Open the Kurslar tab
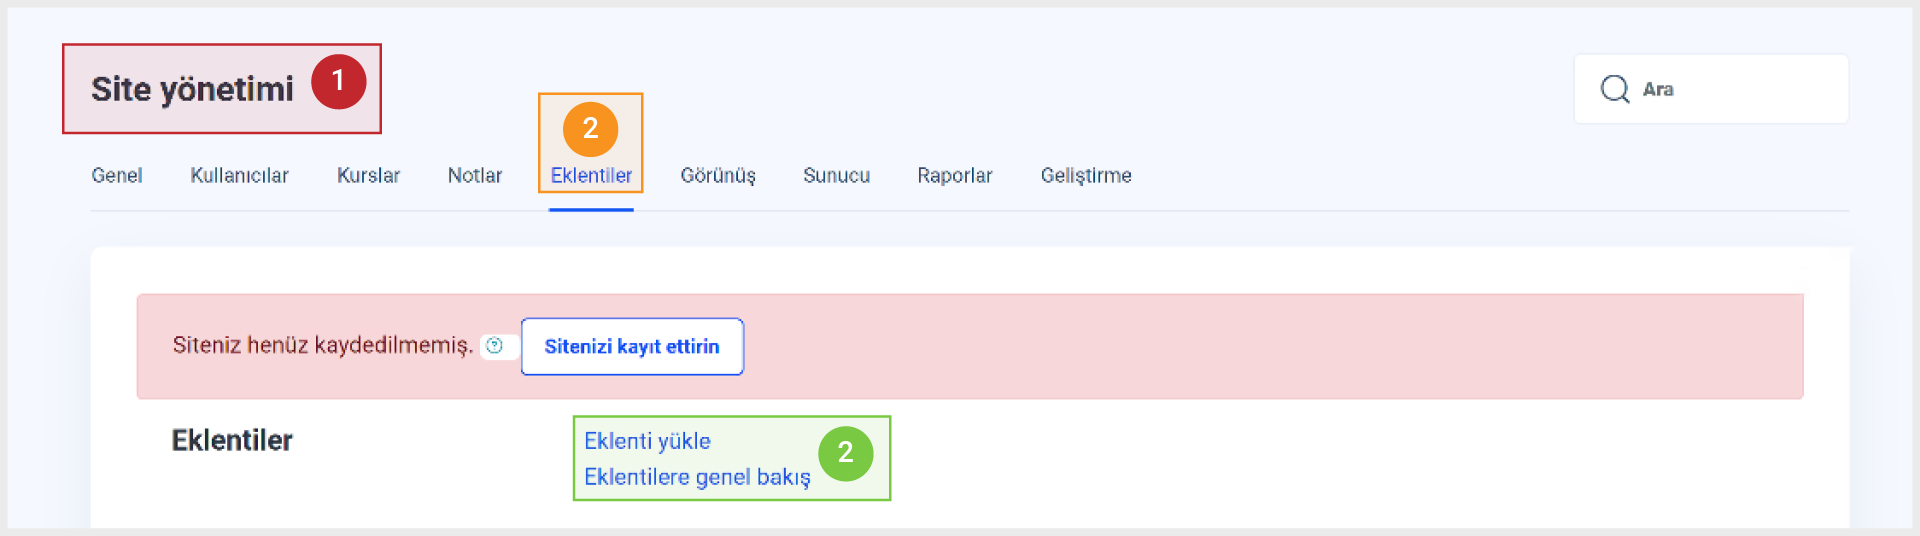This screenshot has width=1920, height=536. [368, 175]
